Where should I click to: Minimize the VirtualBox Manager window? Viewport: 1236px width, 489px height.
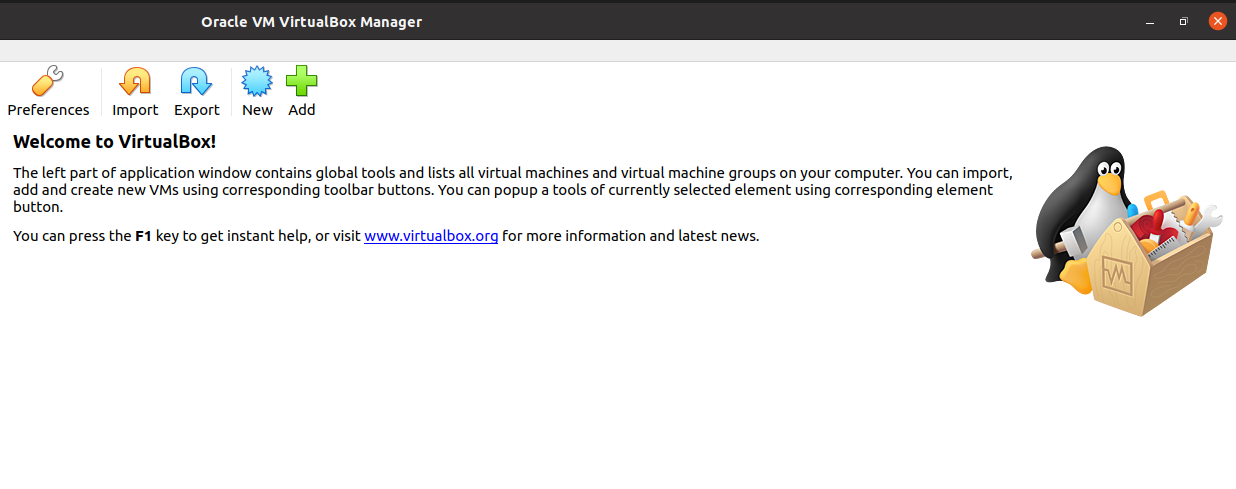click(1151, 21)
